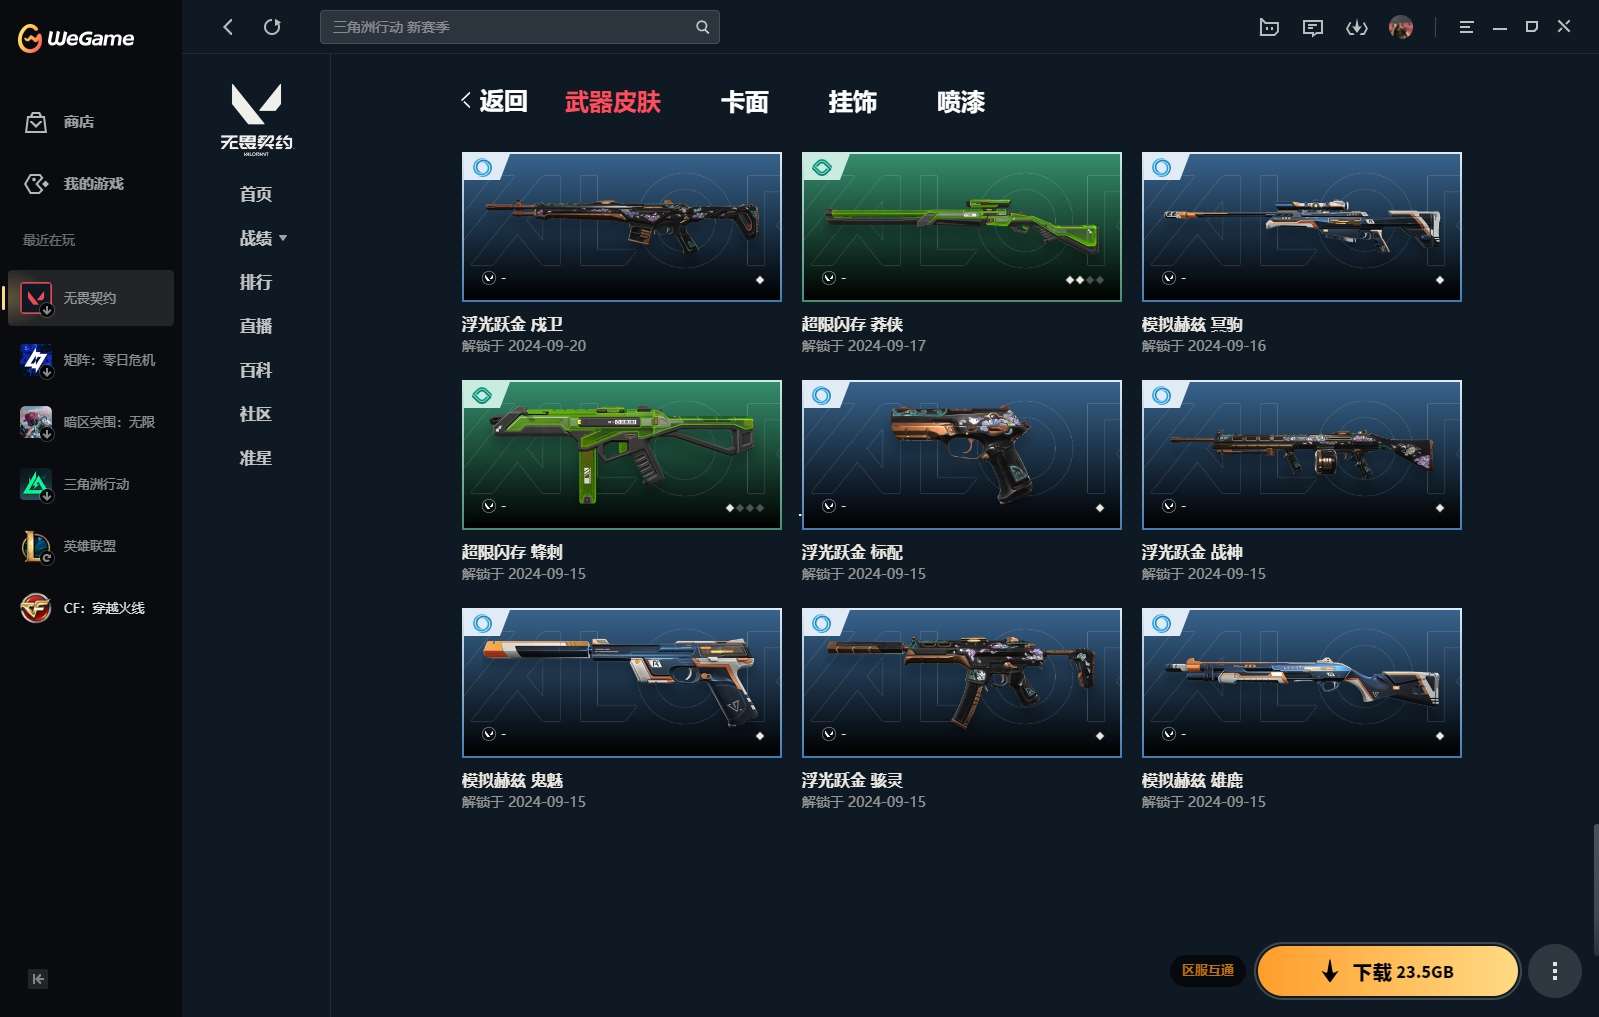
Task: Switch to the 喷漆 tab
Action: (960, 102)
